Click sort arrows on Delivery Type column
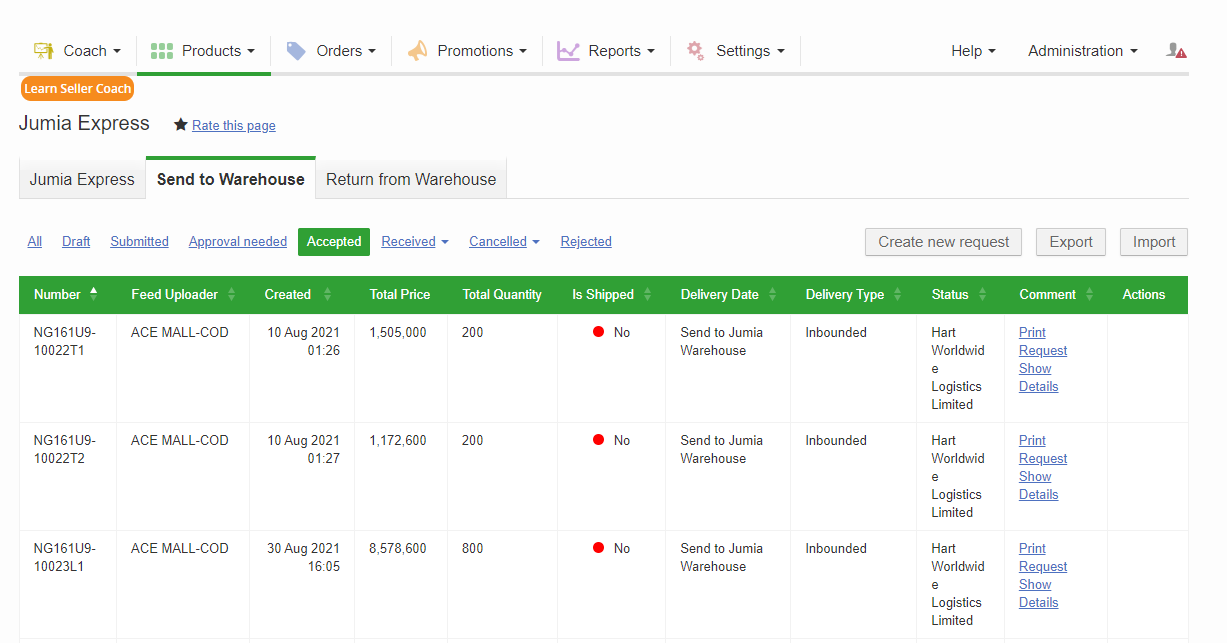Screen dimensions: 1227x643 (897, 295)
